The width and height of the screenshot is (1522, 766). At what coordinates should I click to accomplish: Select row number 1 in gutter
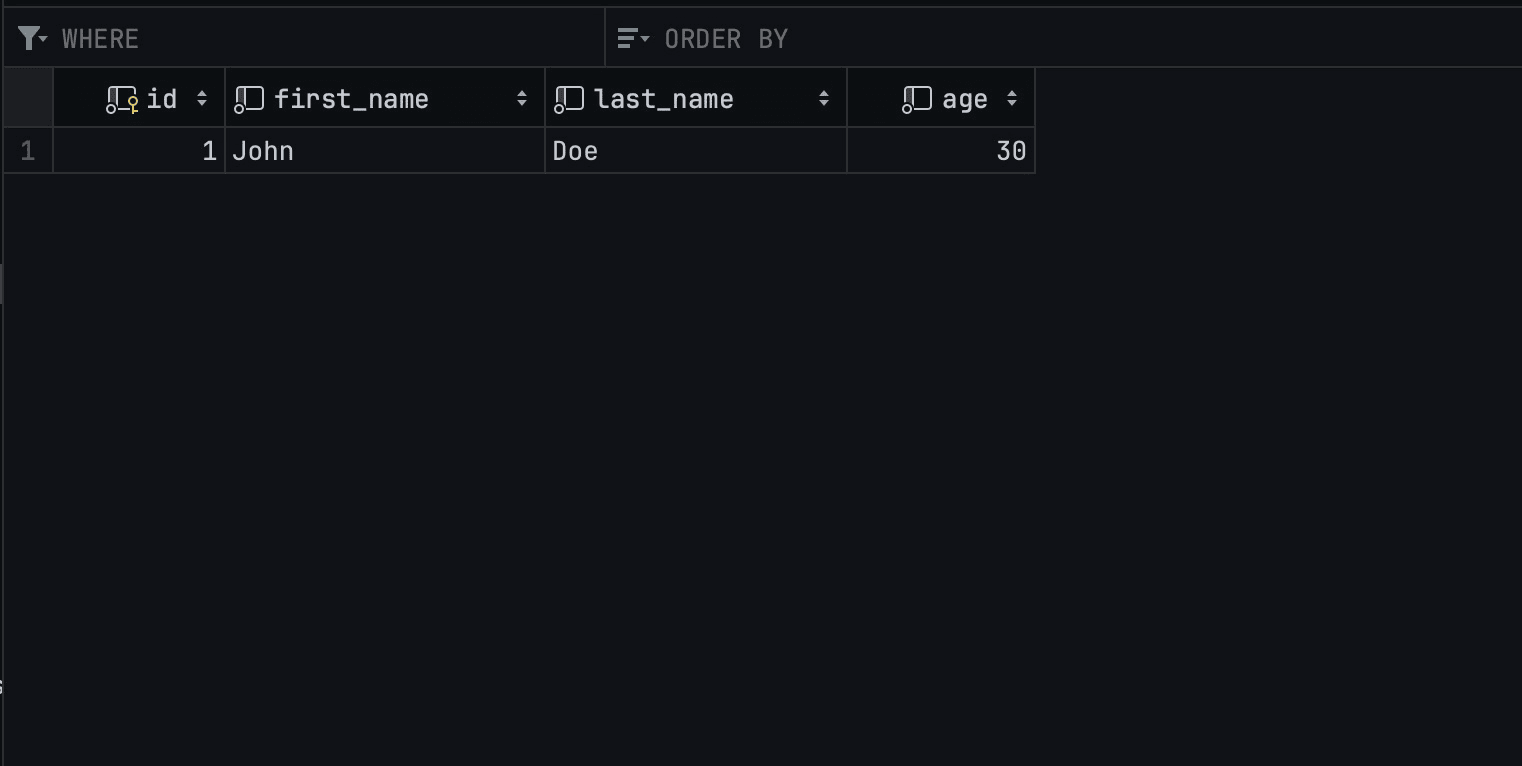point(28,151)
